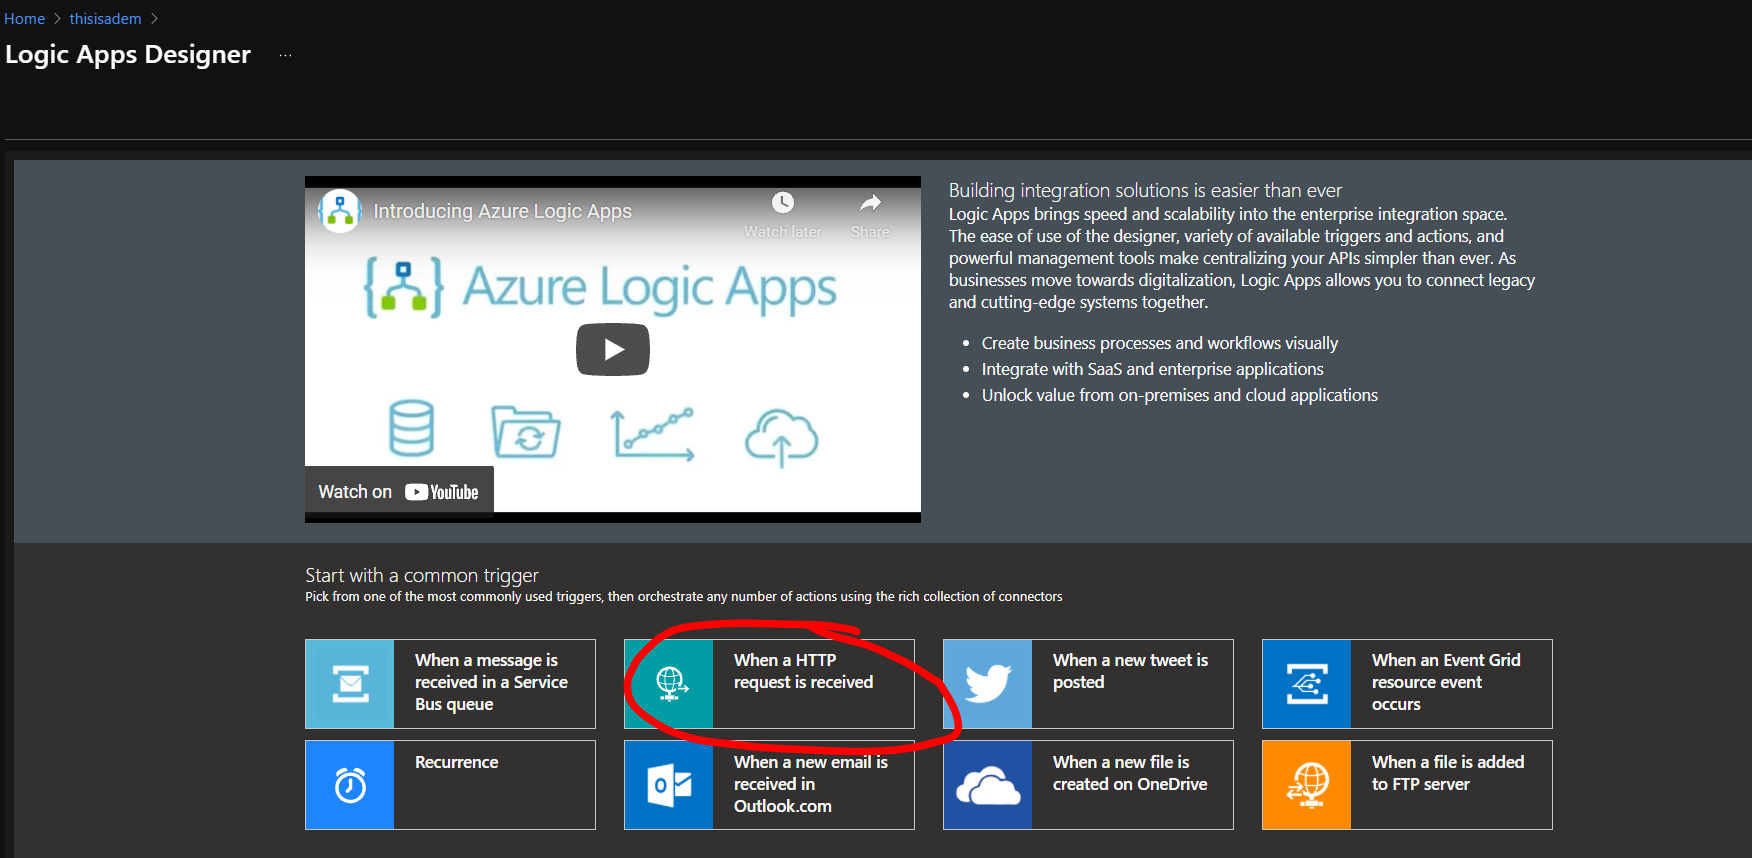
Task: Click 'Create business processes and workflows visually' bullet
Action: point(1159,343)
